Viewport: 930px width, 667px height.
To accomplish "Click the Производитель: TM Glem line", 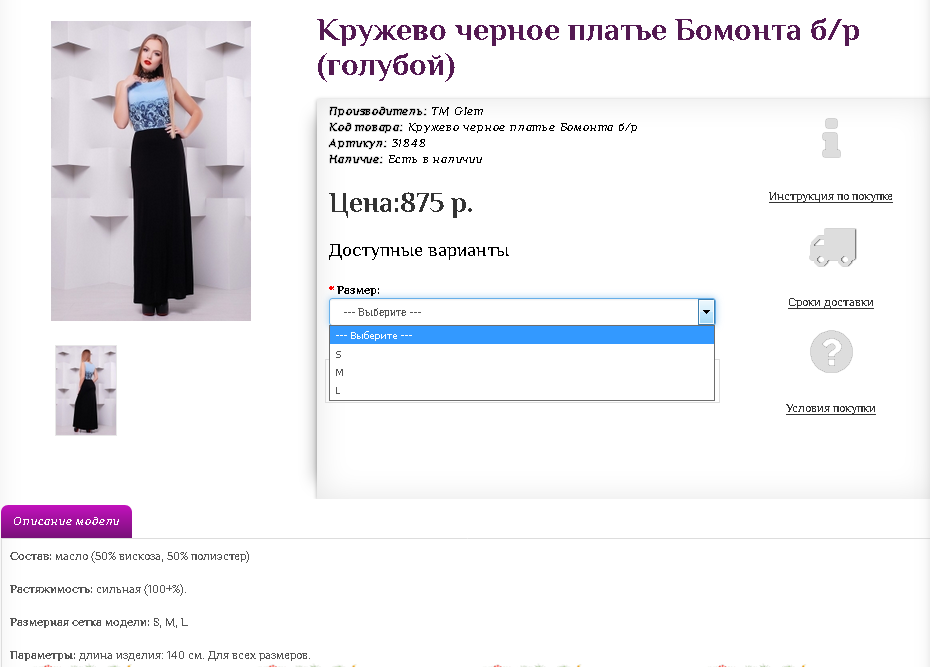I will tap(406, 111).
